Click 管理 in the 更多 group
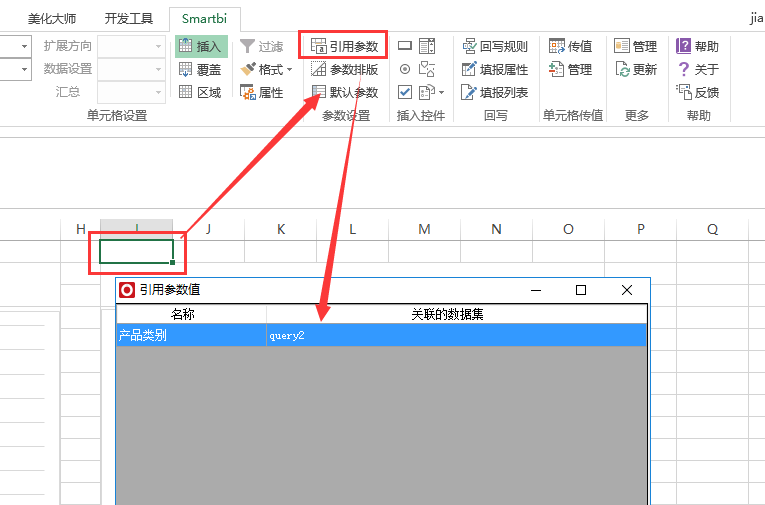This screenshot has width=765, height=505. point(635,46)
